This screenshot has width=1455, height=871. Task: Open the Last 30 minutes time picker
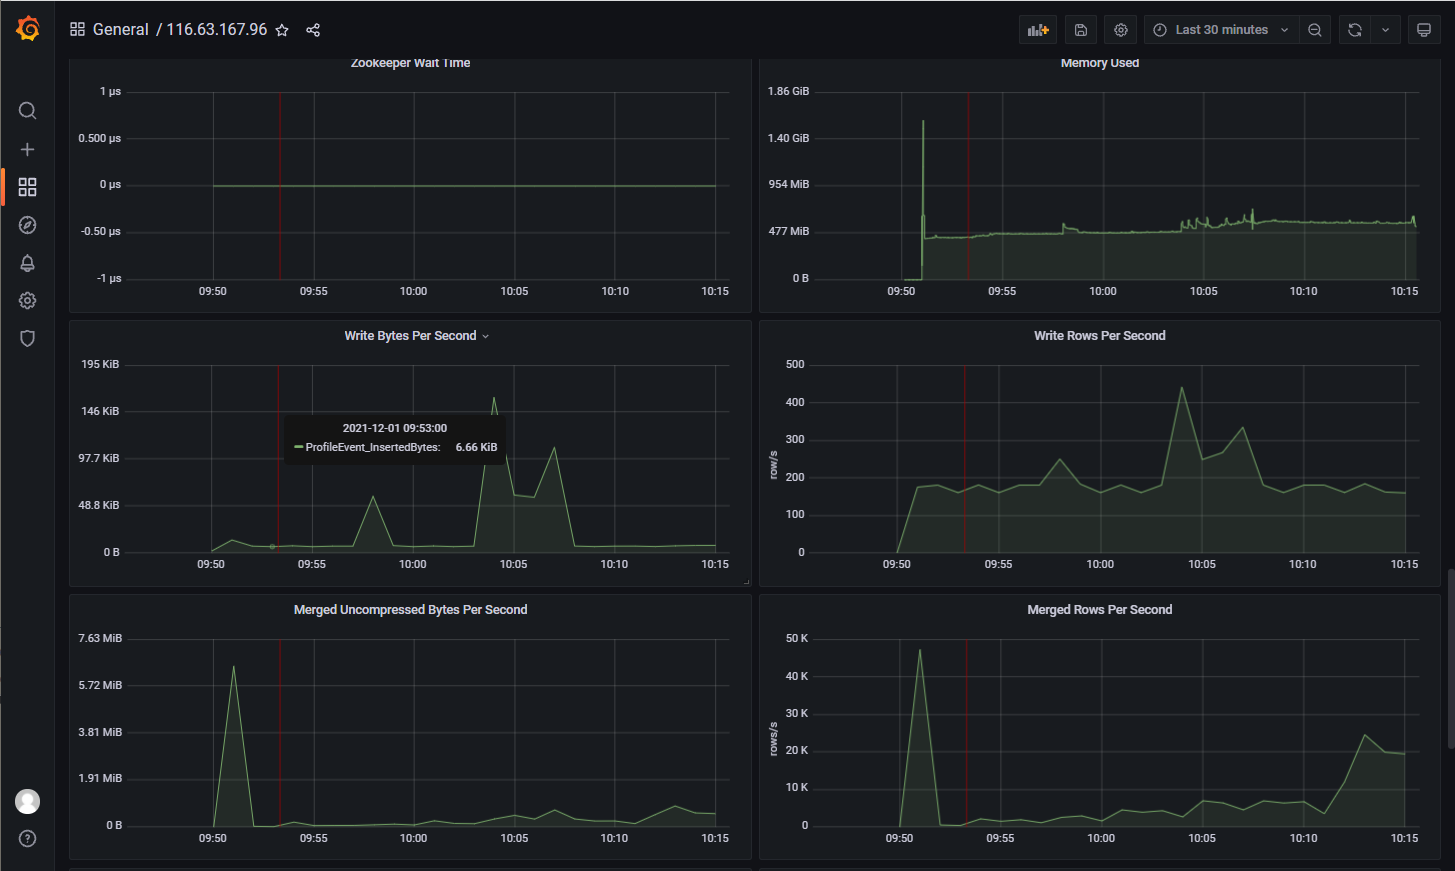coord(1221,30)
